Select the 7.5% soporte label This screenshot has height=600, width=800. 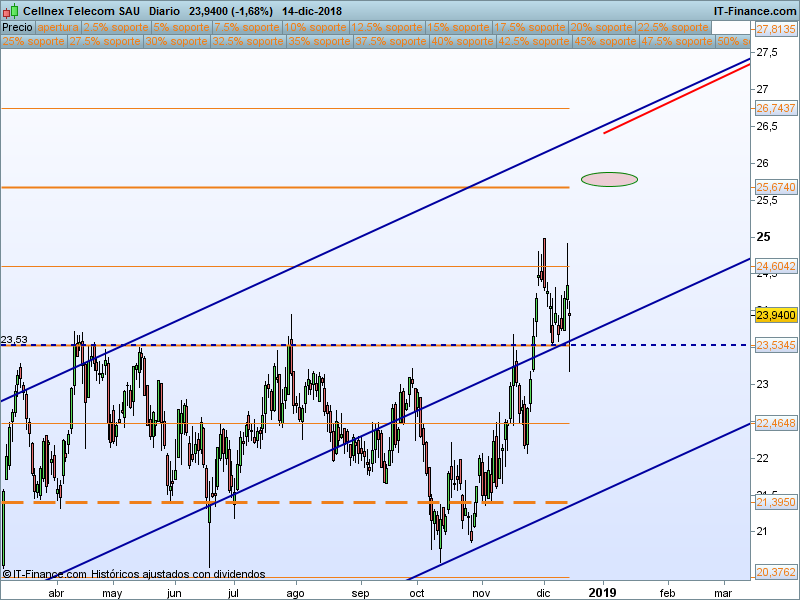pos(247,27)
